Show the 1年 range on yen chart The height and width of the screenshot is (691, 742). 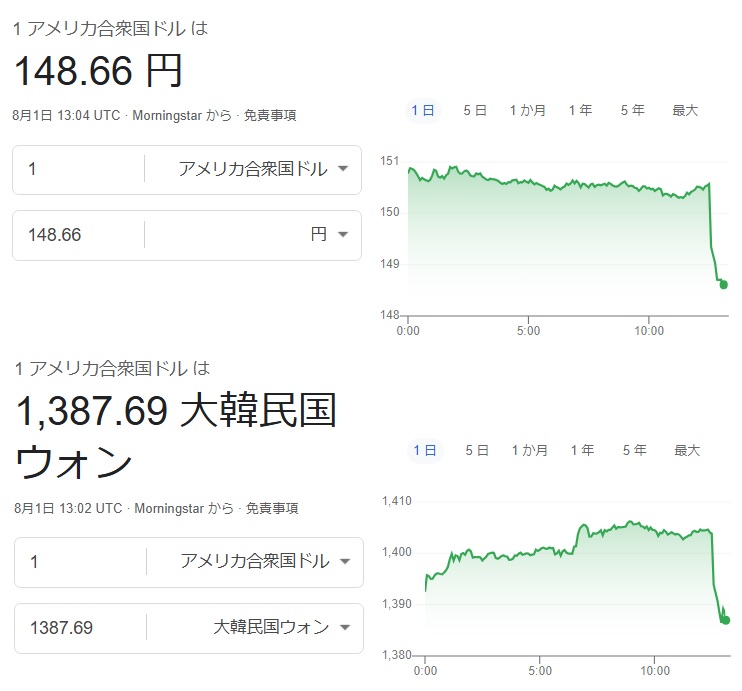(580, 111)
